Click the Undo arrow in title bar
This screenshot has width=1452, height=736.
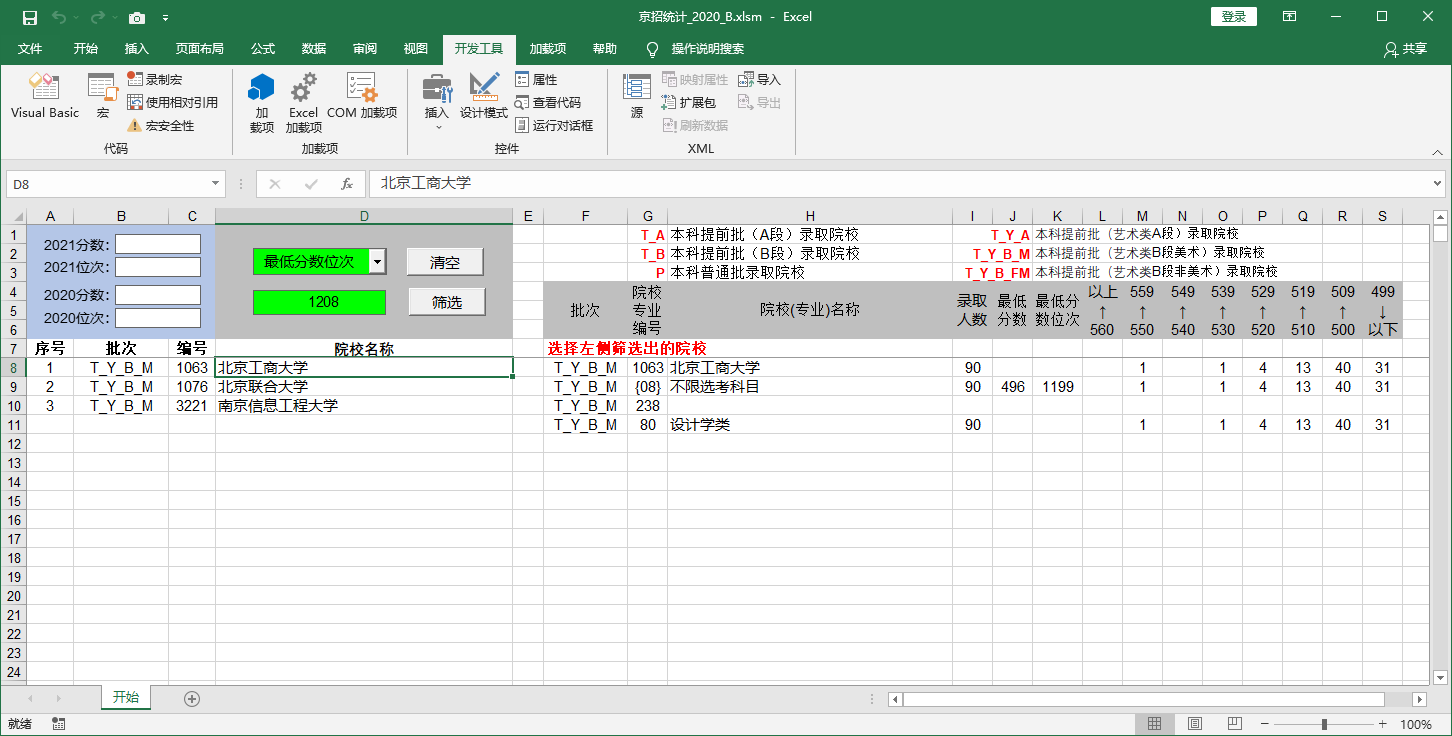point(59,17)
